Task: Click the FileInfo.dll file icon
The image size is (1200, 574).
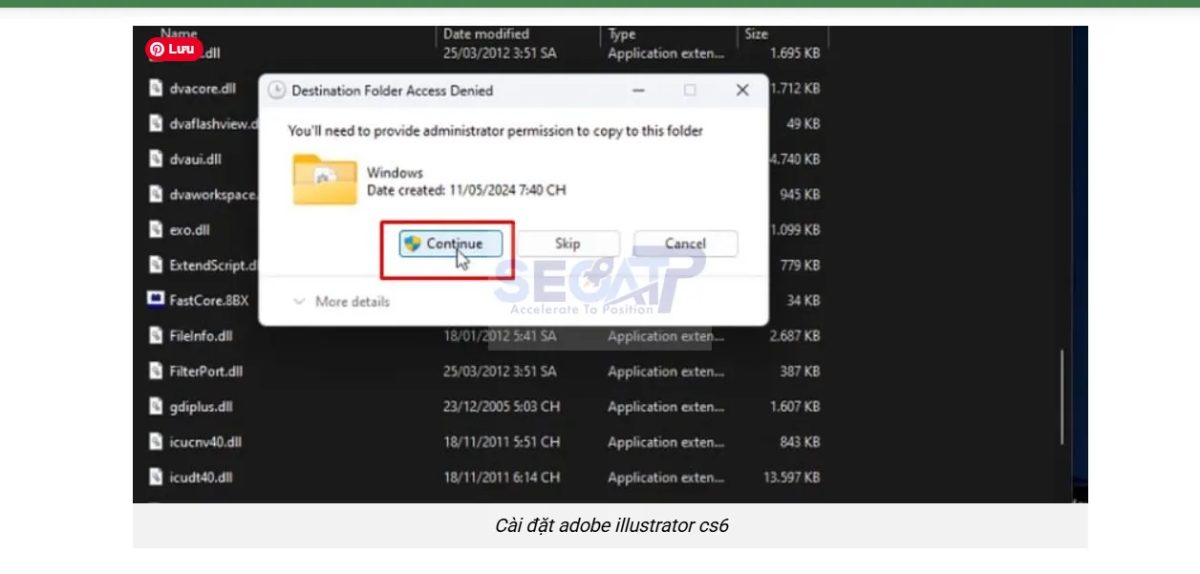Action: (155, 336)
